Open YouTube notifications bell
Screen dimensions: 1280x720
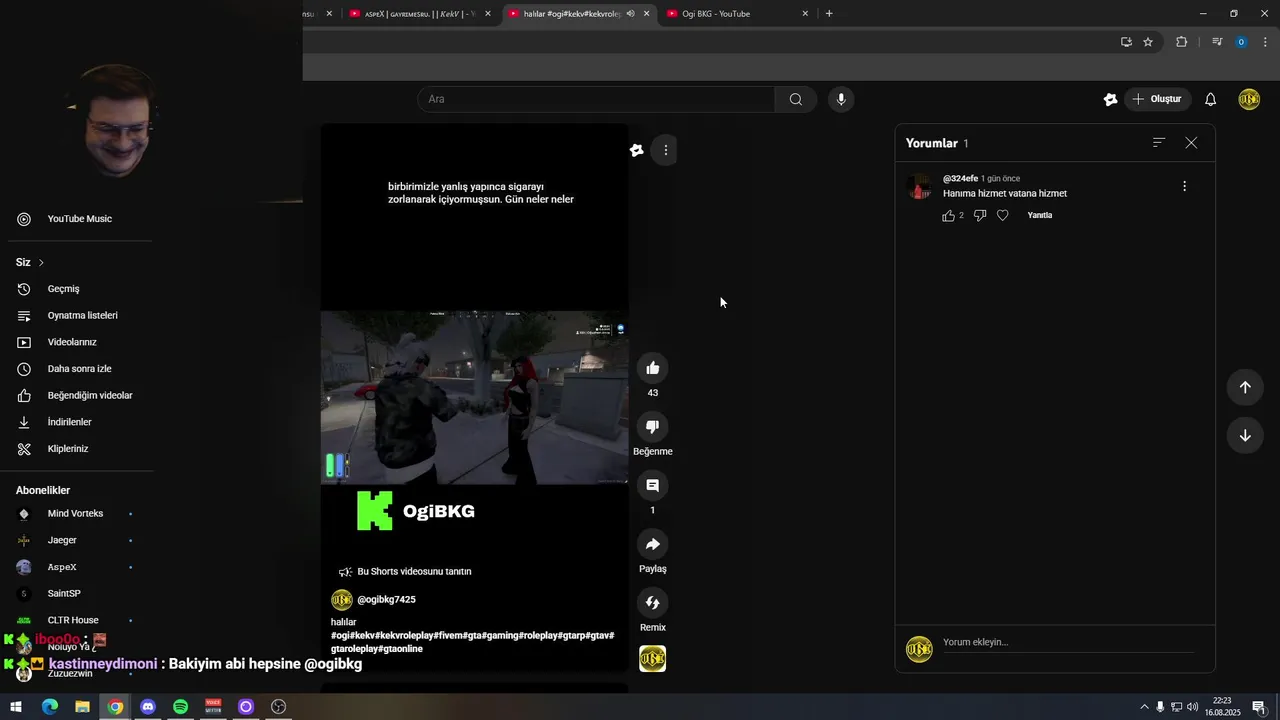pyautogui.click(x=1210, y=99)
